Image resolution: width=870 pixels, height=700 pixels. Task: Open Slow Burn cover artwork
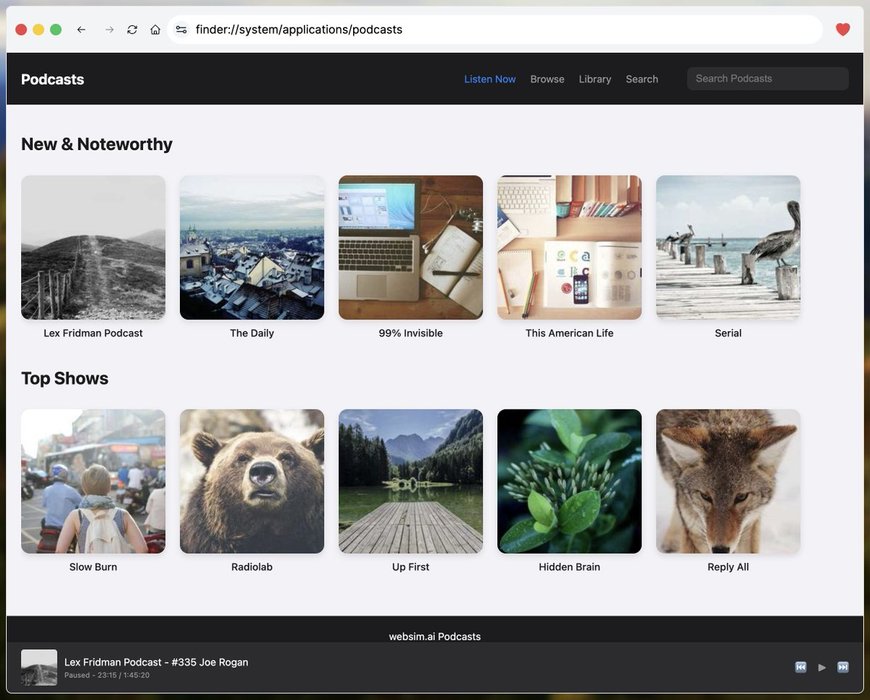[x=93, y=481]
